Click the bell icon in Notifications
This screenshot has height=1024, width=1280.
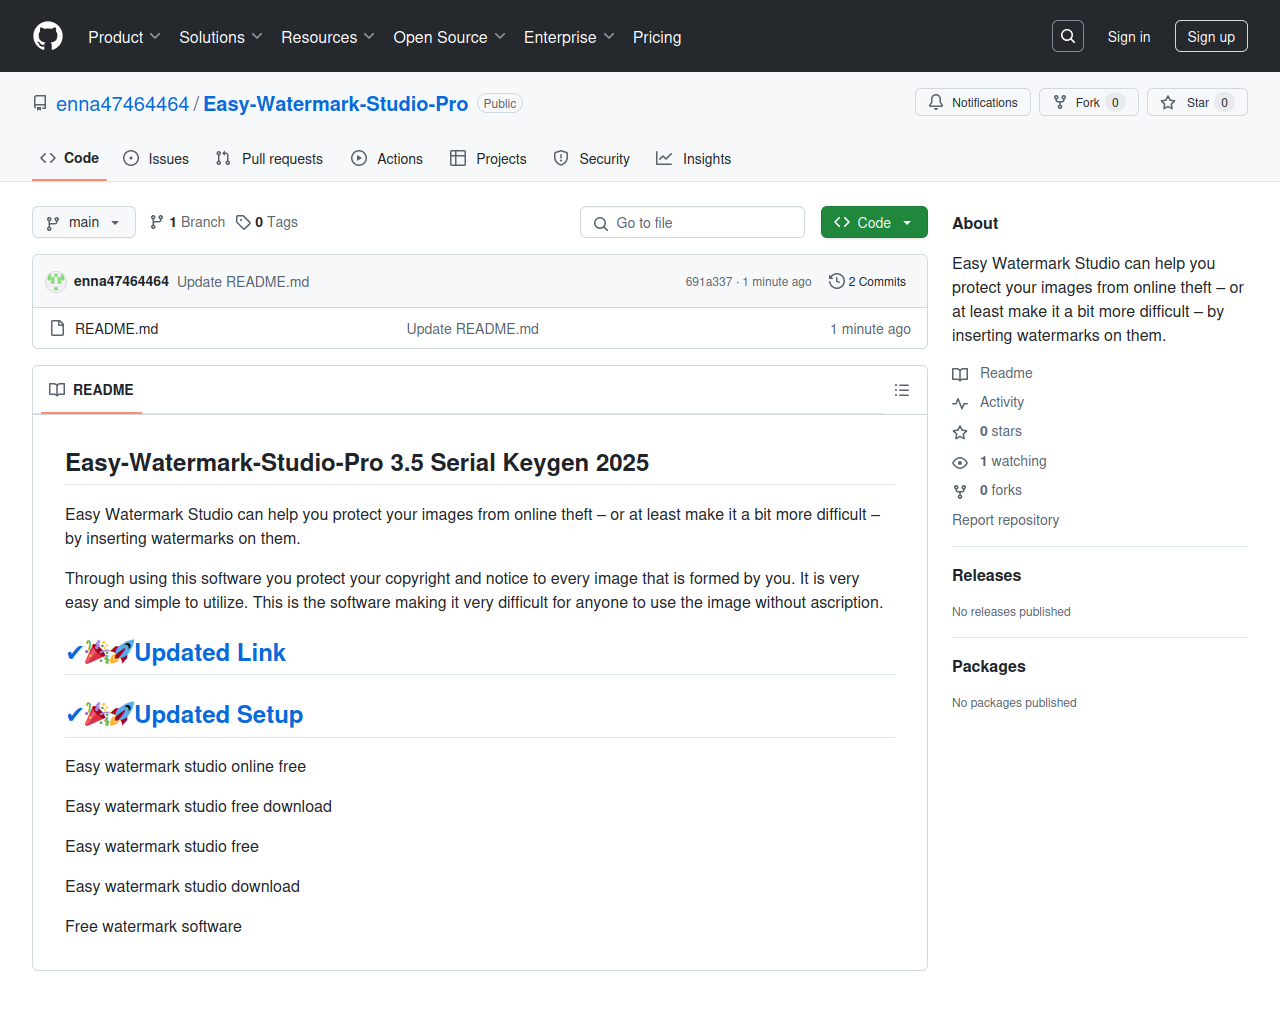pos(936,103)
